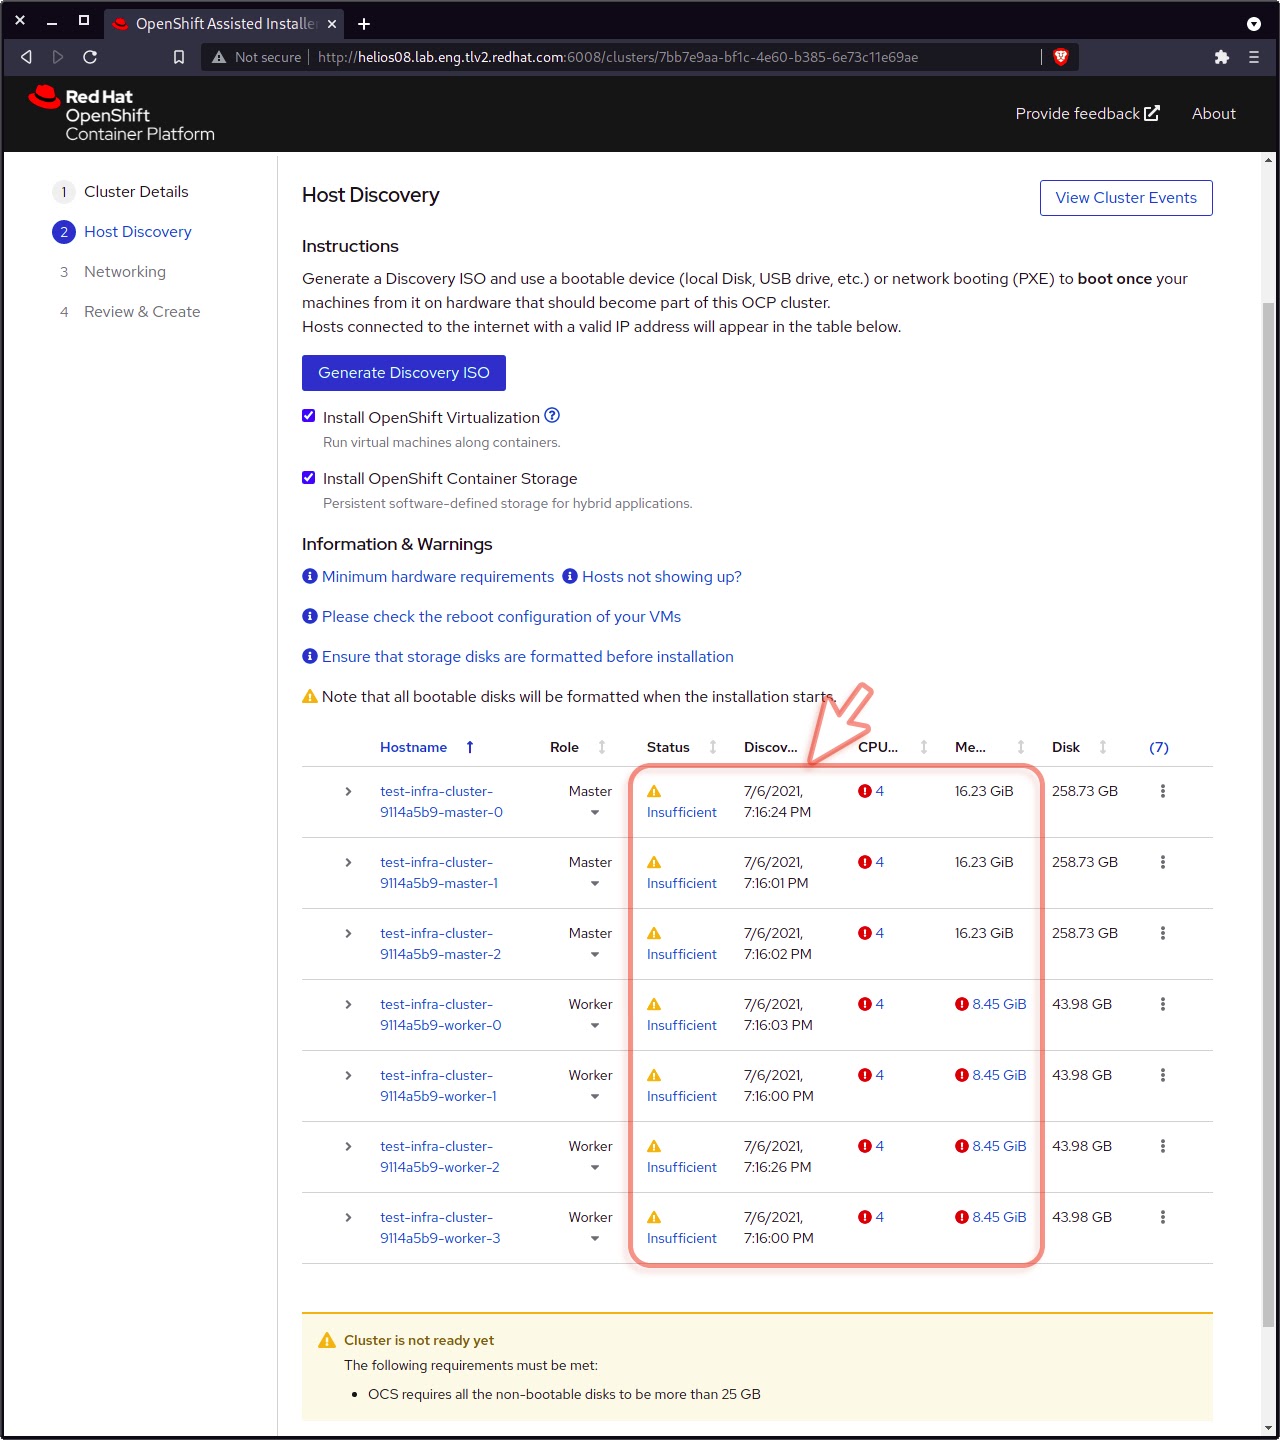
Task: Open a new browser tab
Action: 364,23
